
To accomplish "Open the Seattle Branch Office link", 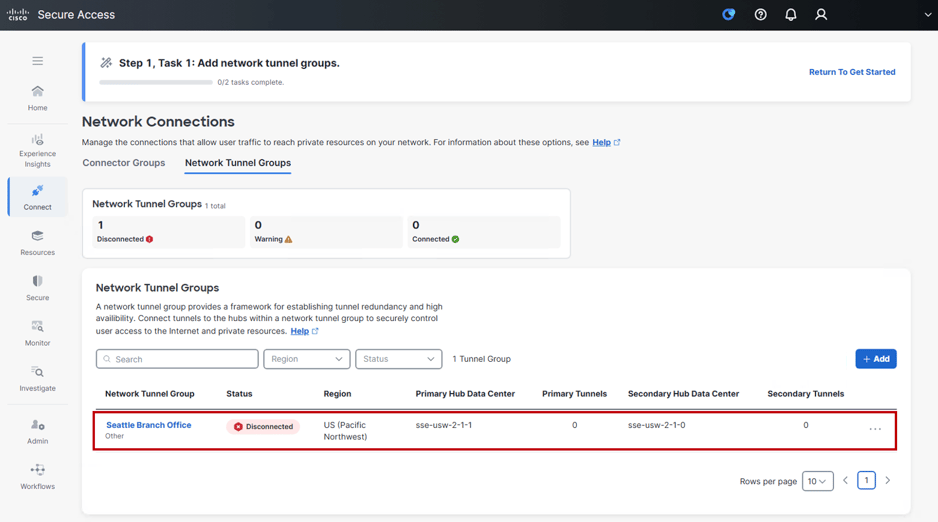I will (148, 425).
